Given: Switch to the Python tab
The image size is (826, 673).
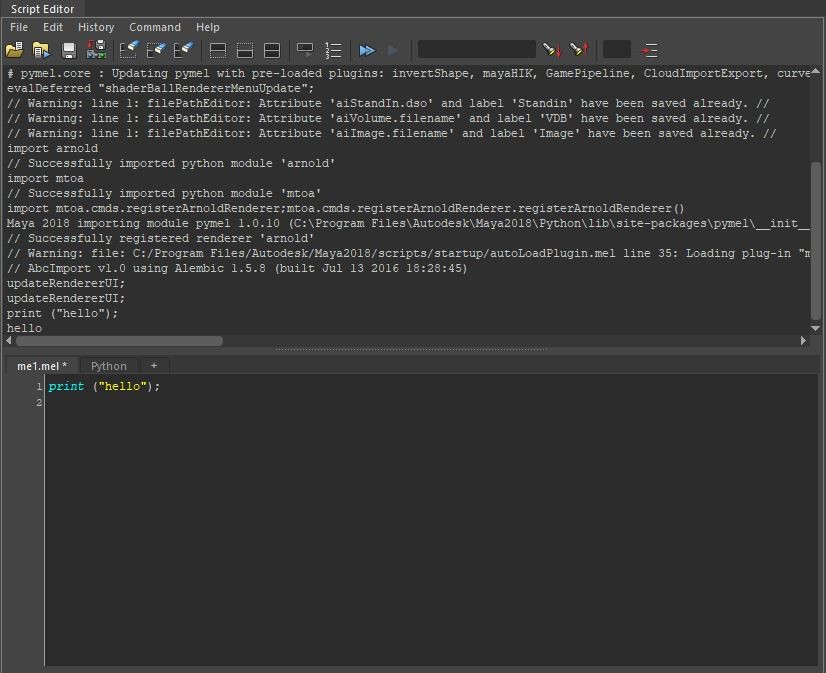Looking at the screenshot, I should (x=109, y=366).
